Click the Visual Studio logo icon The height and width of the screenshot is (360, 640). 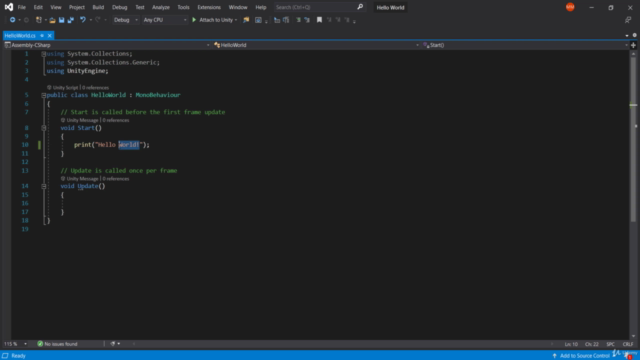[9, 7]
